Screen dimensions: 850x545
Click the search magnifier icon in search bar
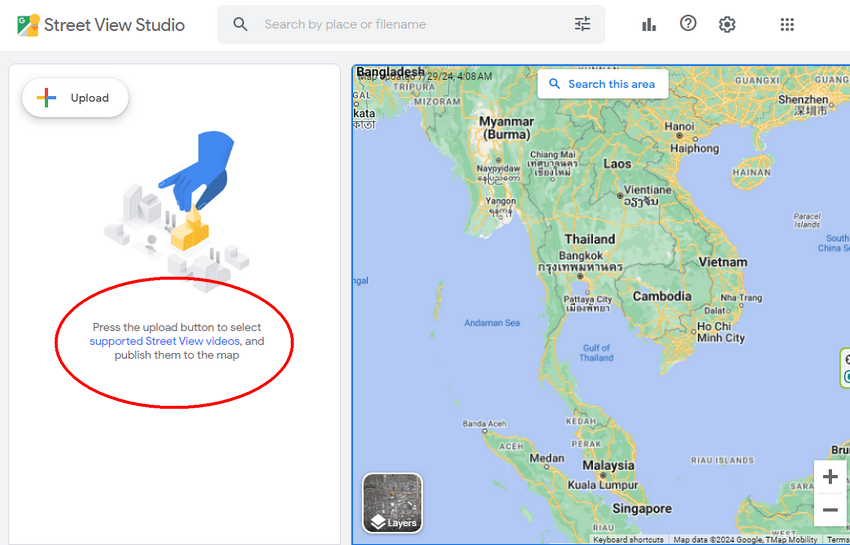(240, 24)
